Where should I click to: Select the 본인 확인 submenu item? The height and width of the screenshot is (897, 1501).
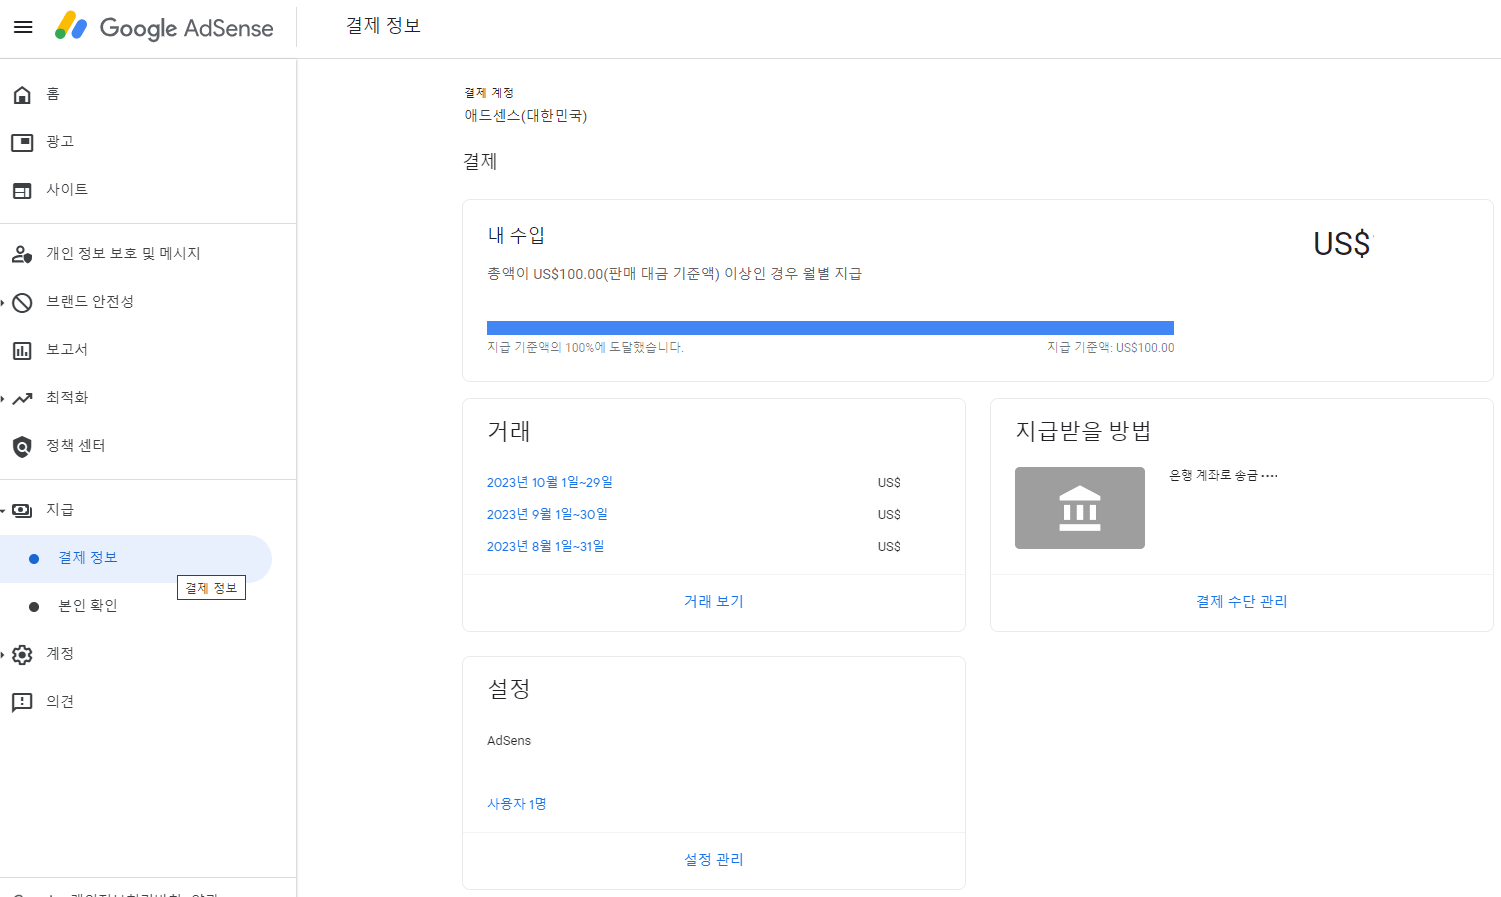pos(136,606)
